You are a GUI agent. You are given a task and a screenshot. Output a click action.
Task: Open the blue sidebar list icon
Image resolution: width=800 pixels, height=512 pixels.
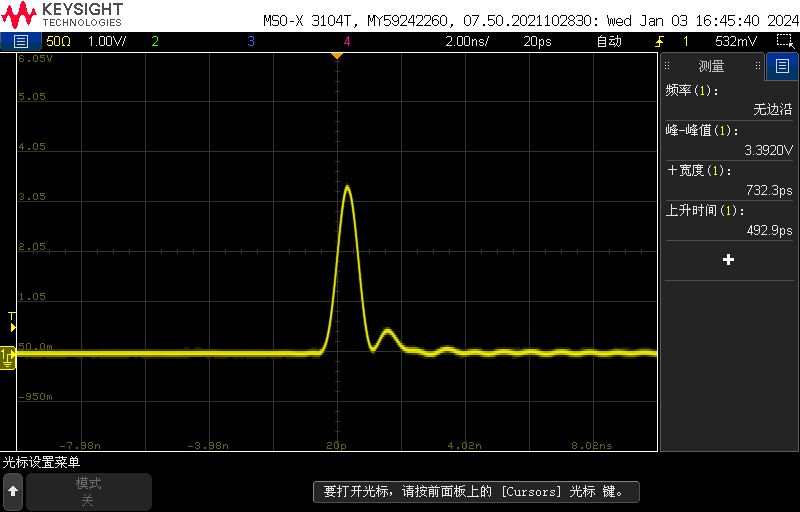(781, 67)
